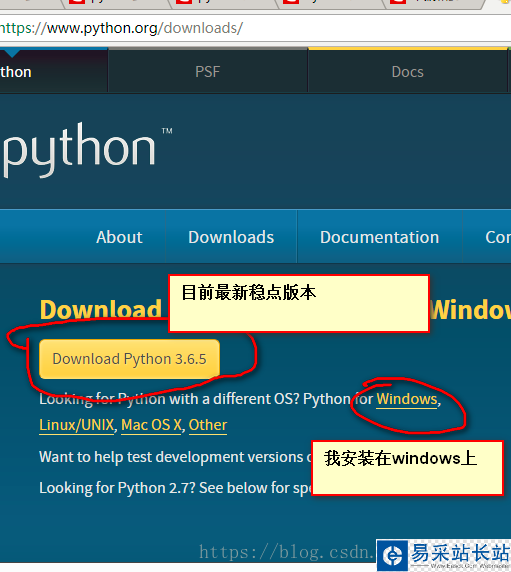The width and height of the screenshot is (511, 572).
Task: Open the Mac OS X download link
Action: pyautogui.click(x=151, y=425)
